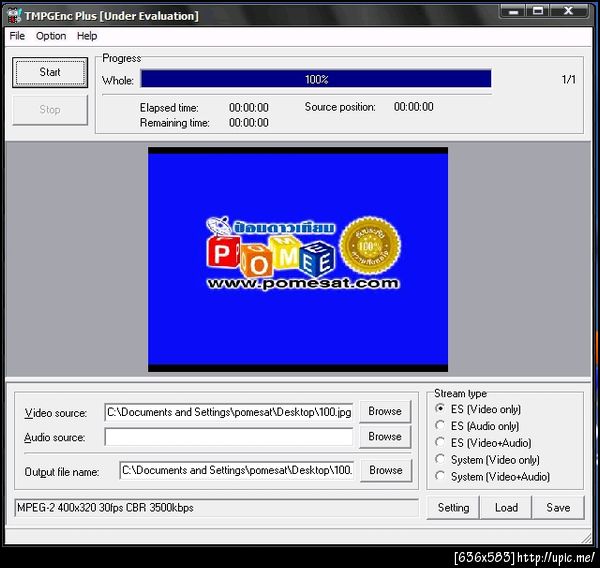600x568 pixels.
Task: Click the Video source label
Action: click(56, 413)
